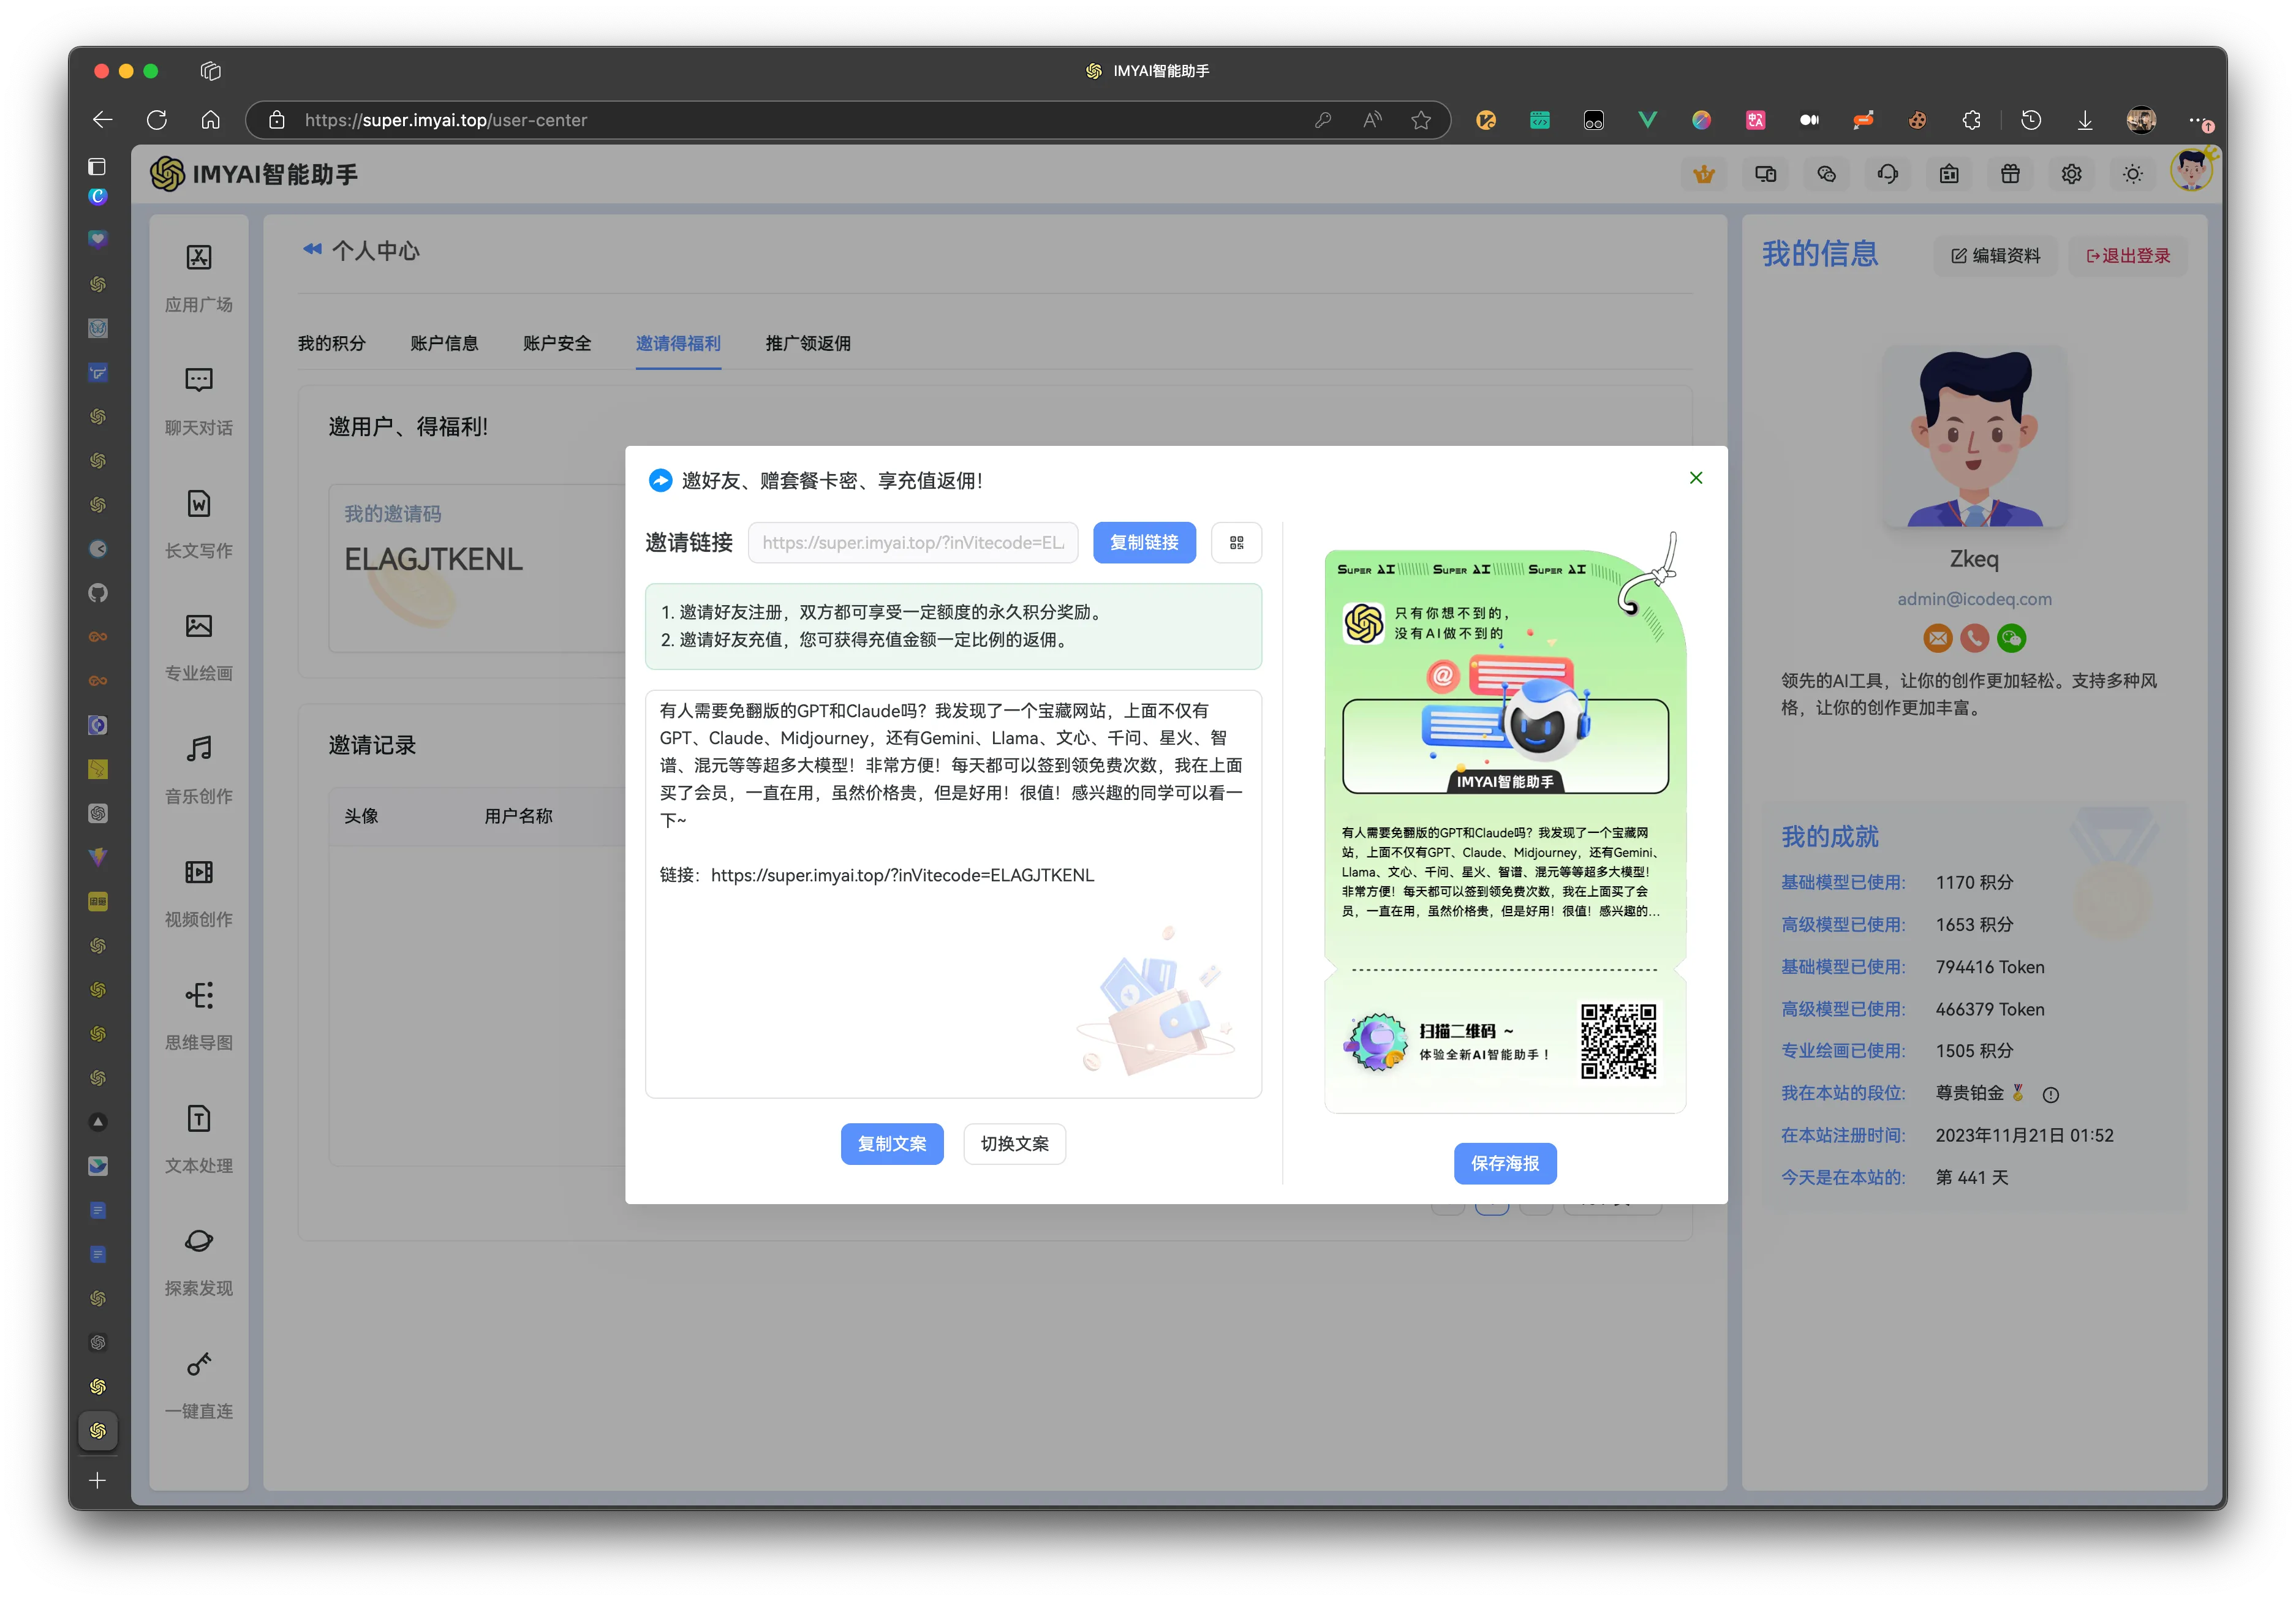Click the info icon beside 尊贵铂金
The width and height of the screenshot is (2296, 1601).
click(x=2050, y=1094)
